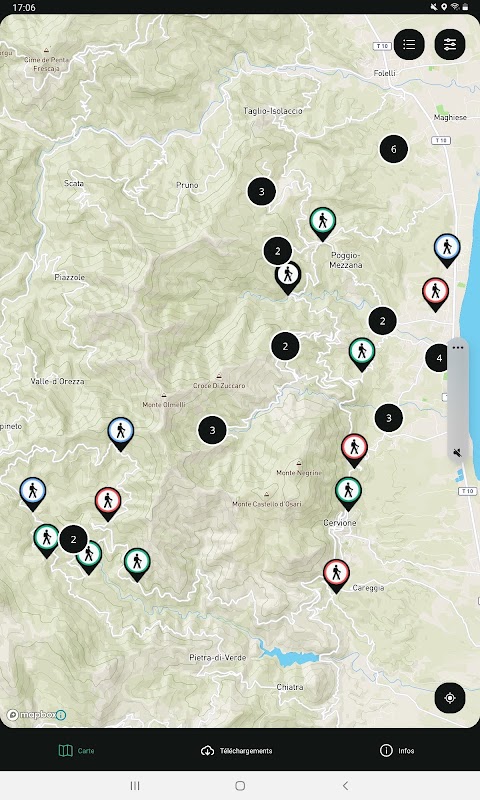Click the Poggio-Mezzana town label
The image size is (480, 800).
pos(346,260)
